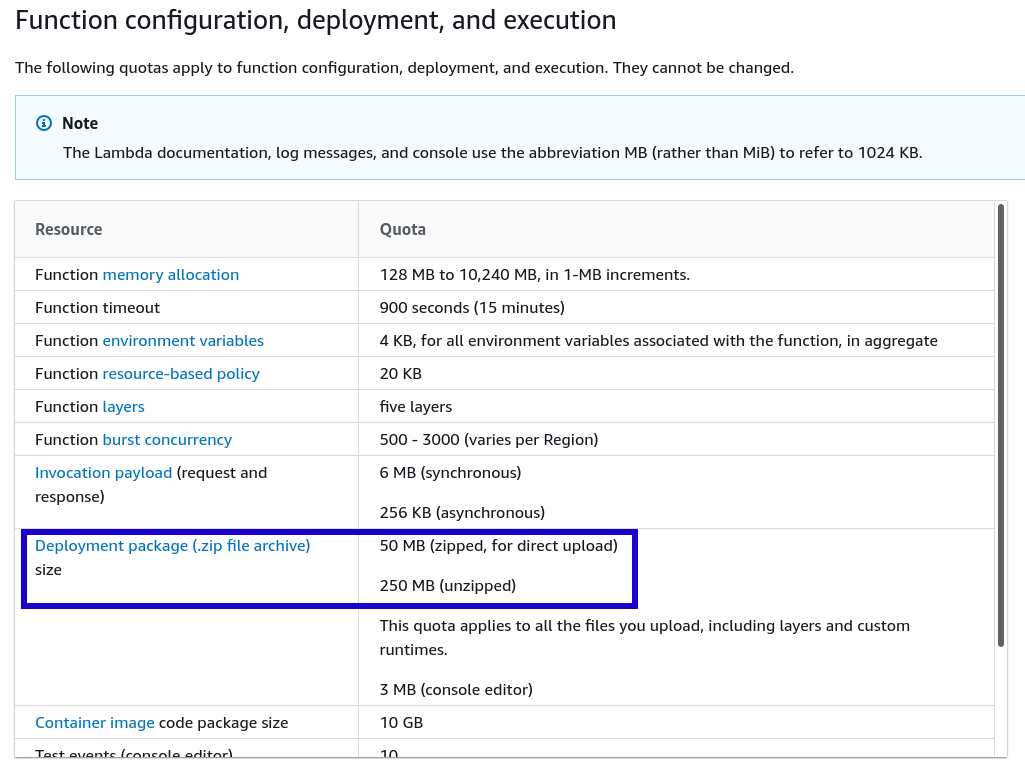Click the environment variables hyperlink

click(x=182, y=340)
